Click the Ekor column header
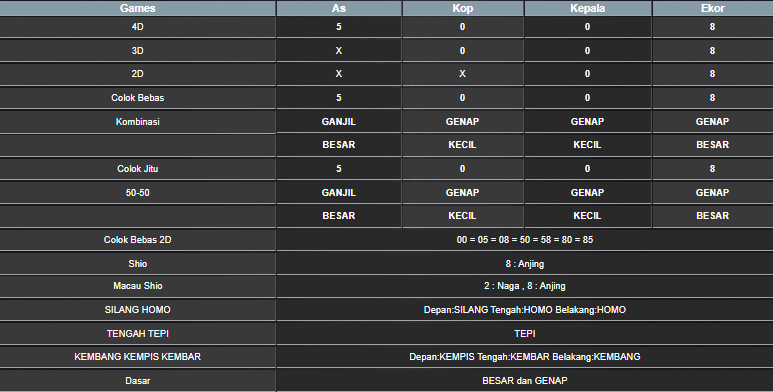The image size is (773, 392). [712, 8]
